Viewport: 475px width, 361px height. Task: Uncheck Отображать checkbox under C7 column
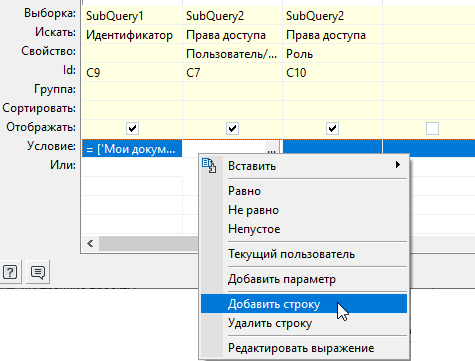232,128
